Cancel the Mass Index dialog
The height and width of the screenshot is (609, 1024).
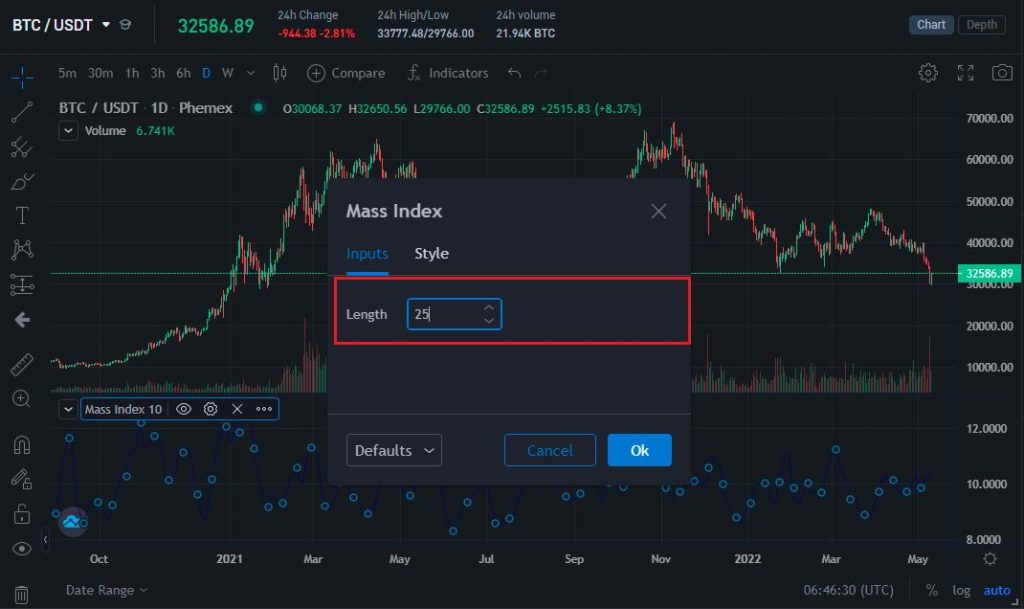[549, 450]
